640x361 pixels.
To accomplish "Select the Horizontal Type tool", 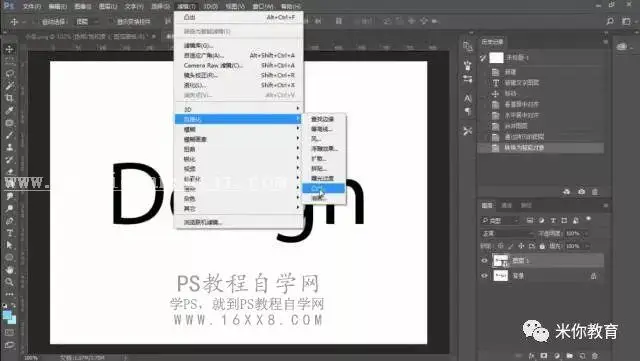I will tap(9, 233).
